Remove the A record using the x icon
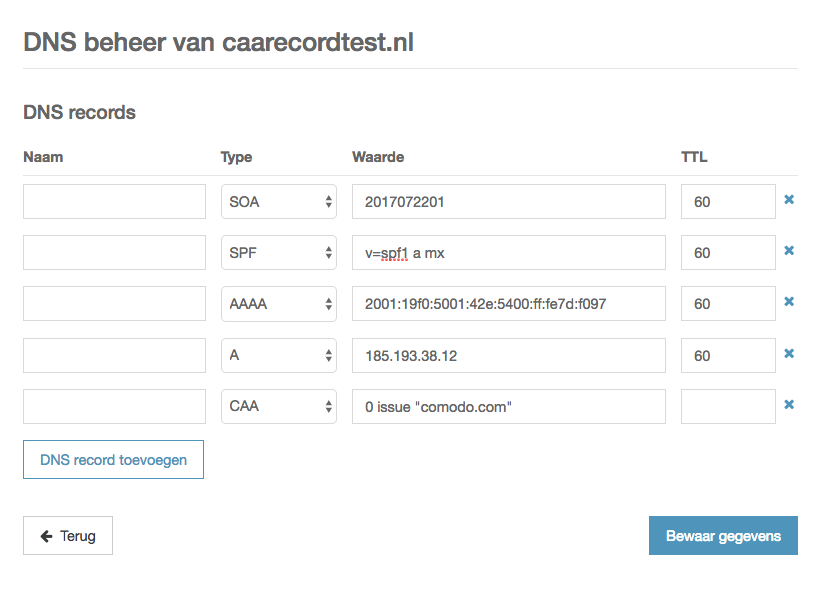The image size is (820, 594). click(789, 354)
